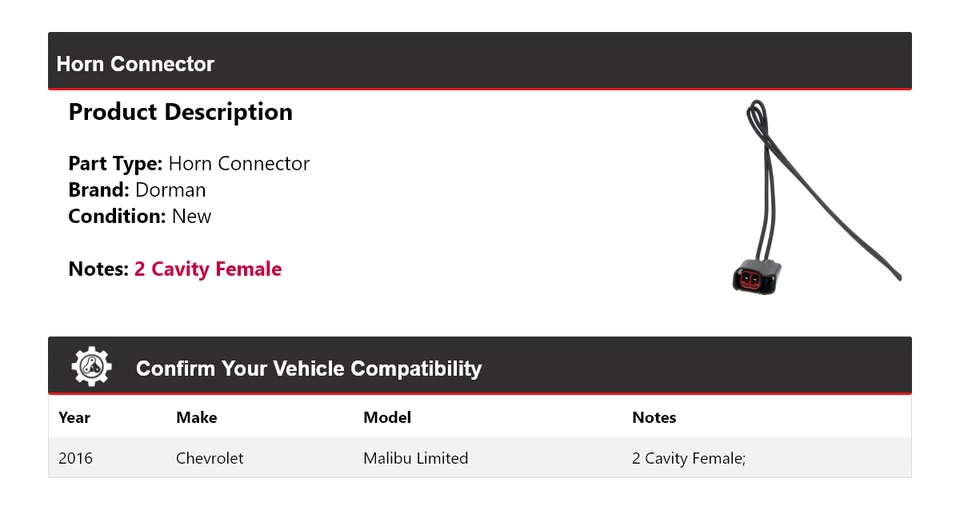960x510 pixels.
Task: Select the Part Type label
Action: tap(115, 163)
